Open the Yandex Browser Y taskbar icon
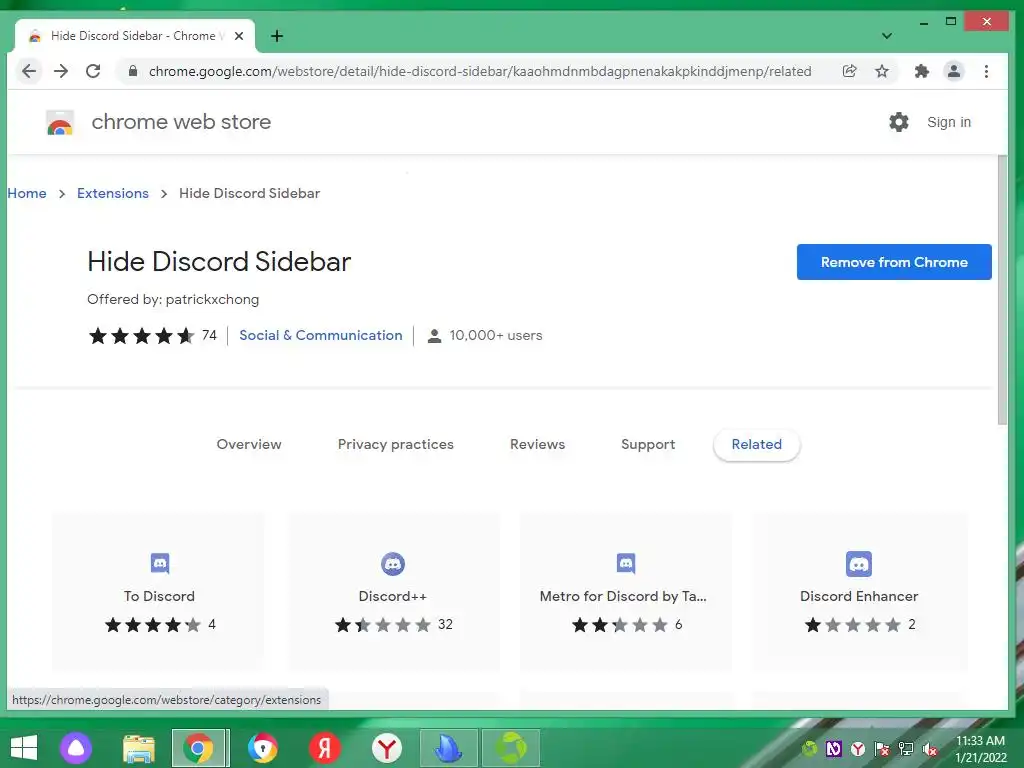 (386, 748)
